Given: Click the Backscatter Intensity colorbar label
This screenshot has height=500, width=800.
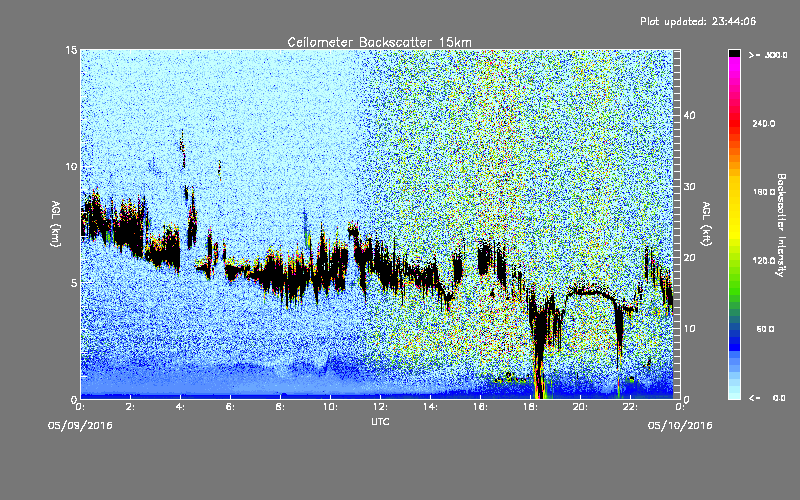Looking at the screenshot, I should pyautogui.click(x=781, y=225).
